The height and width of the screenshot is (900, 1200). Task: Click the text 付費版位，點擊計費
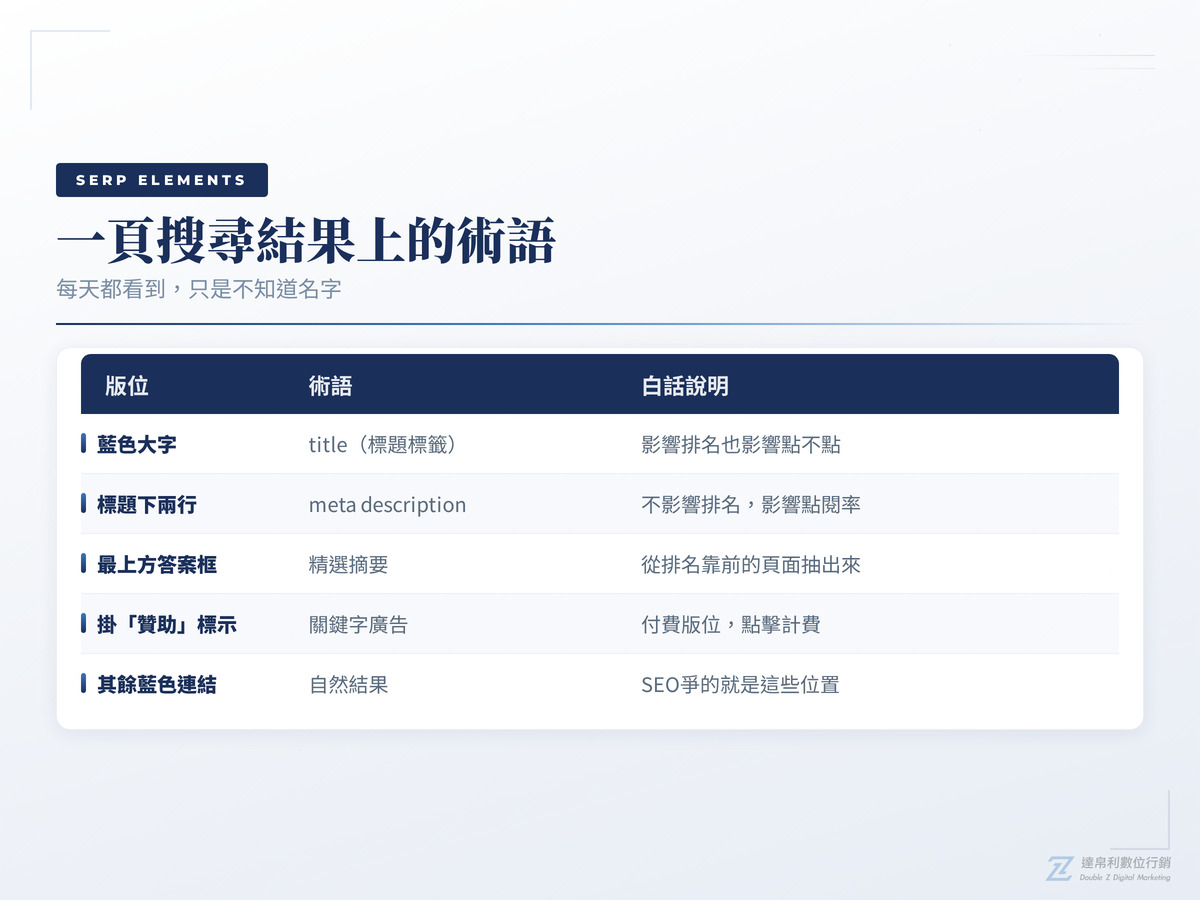731,625
